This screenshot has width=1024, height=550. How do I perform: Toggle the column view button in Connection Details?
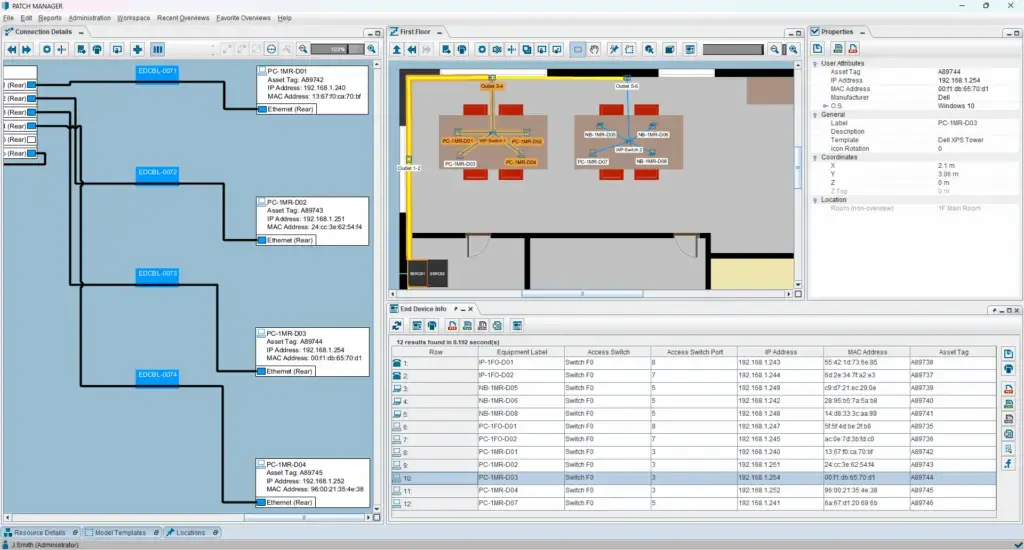[158, 48]
